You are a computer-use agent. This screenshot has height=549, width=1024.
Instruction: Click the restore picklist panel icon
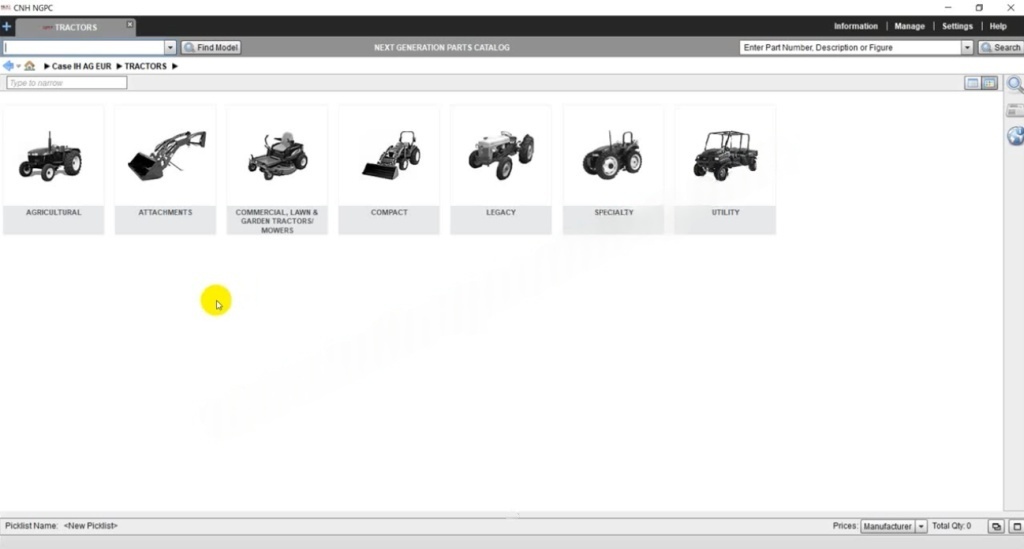995,526
